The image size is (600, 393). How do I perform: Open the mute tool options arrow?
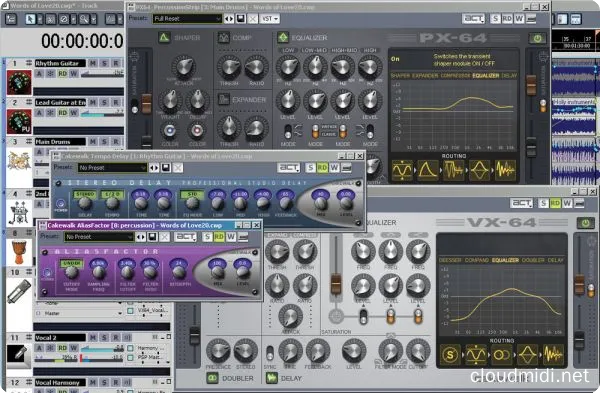73,19
